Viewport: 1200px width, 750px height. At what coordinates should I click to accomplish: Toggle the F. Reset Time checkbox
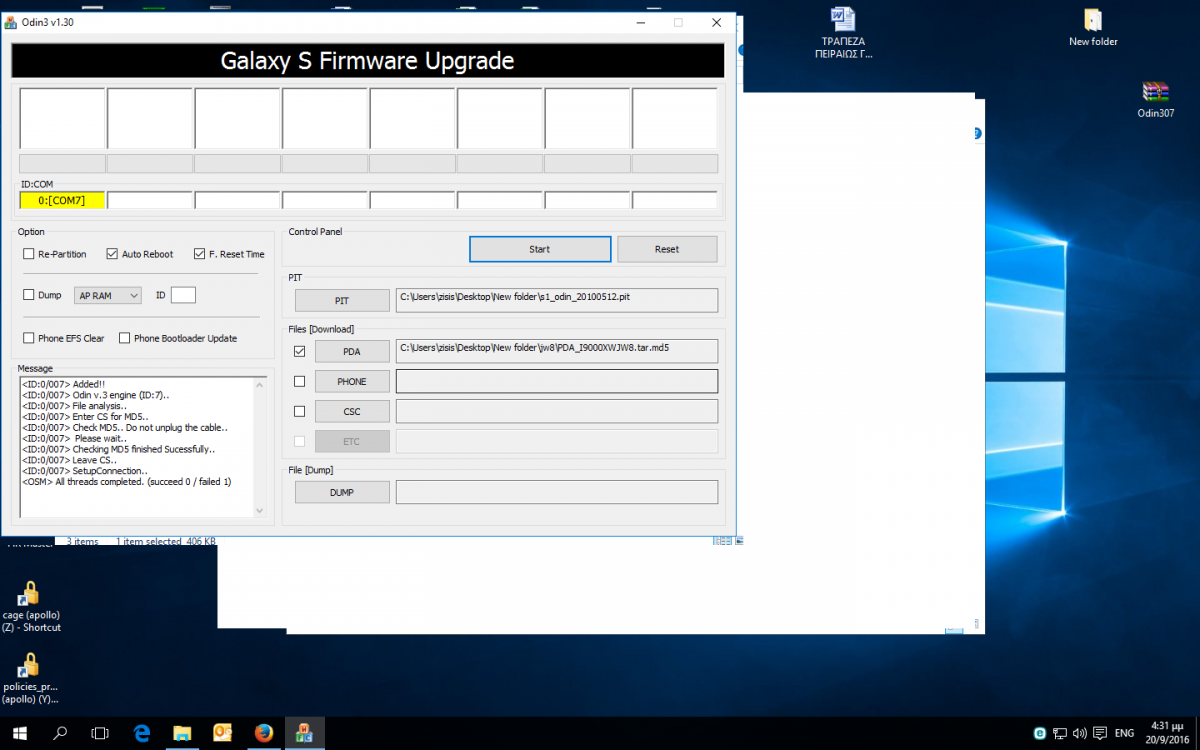199,254
